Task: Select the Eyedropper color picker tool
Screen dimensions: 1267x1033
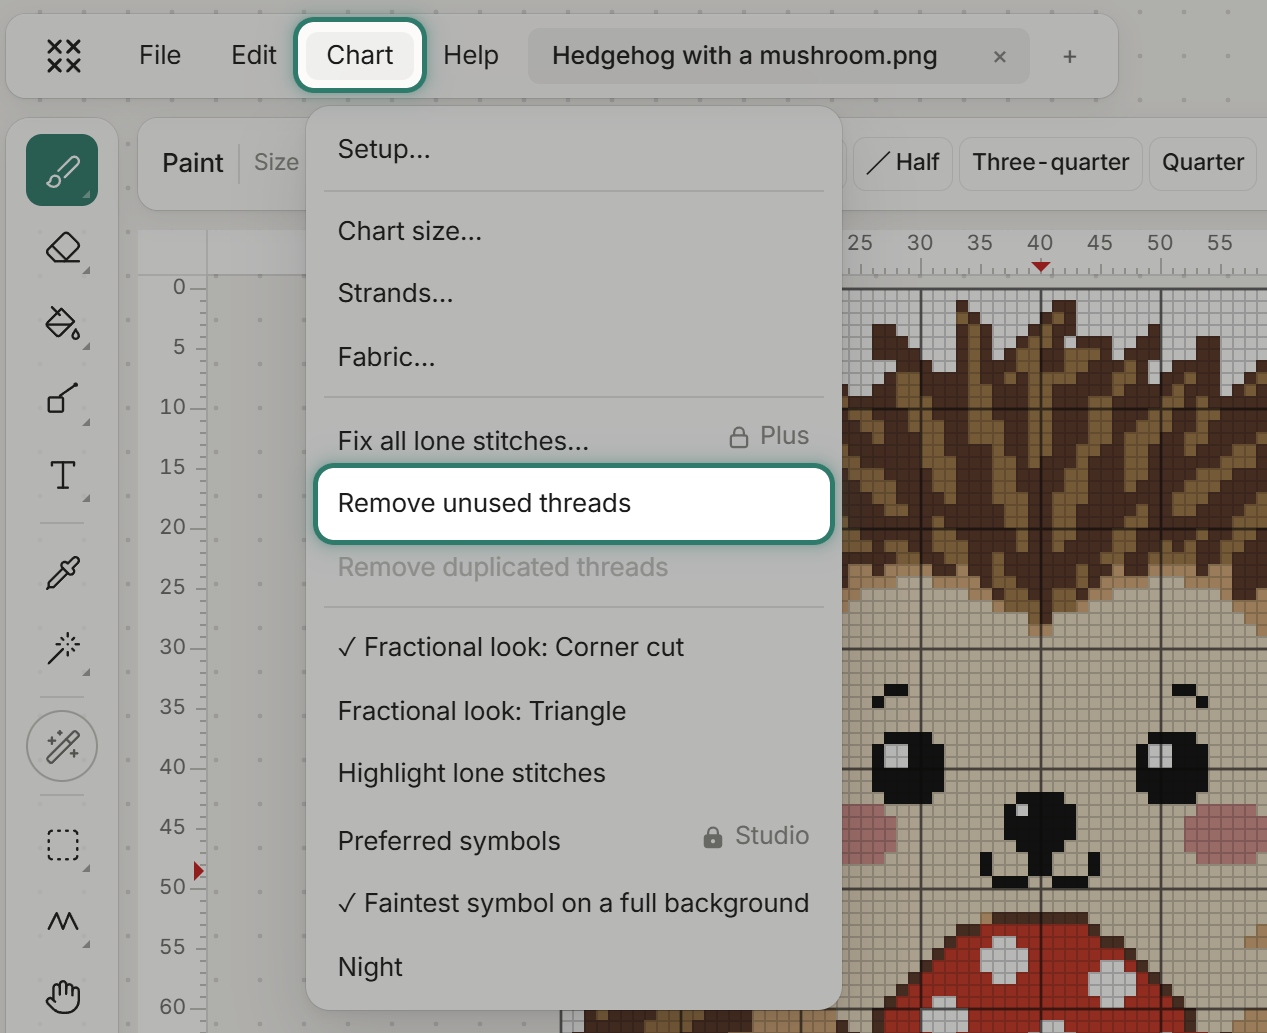Action: point(62,572)
